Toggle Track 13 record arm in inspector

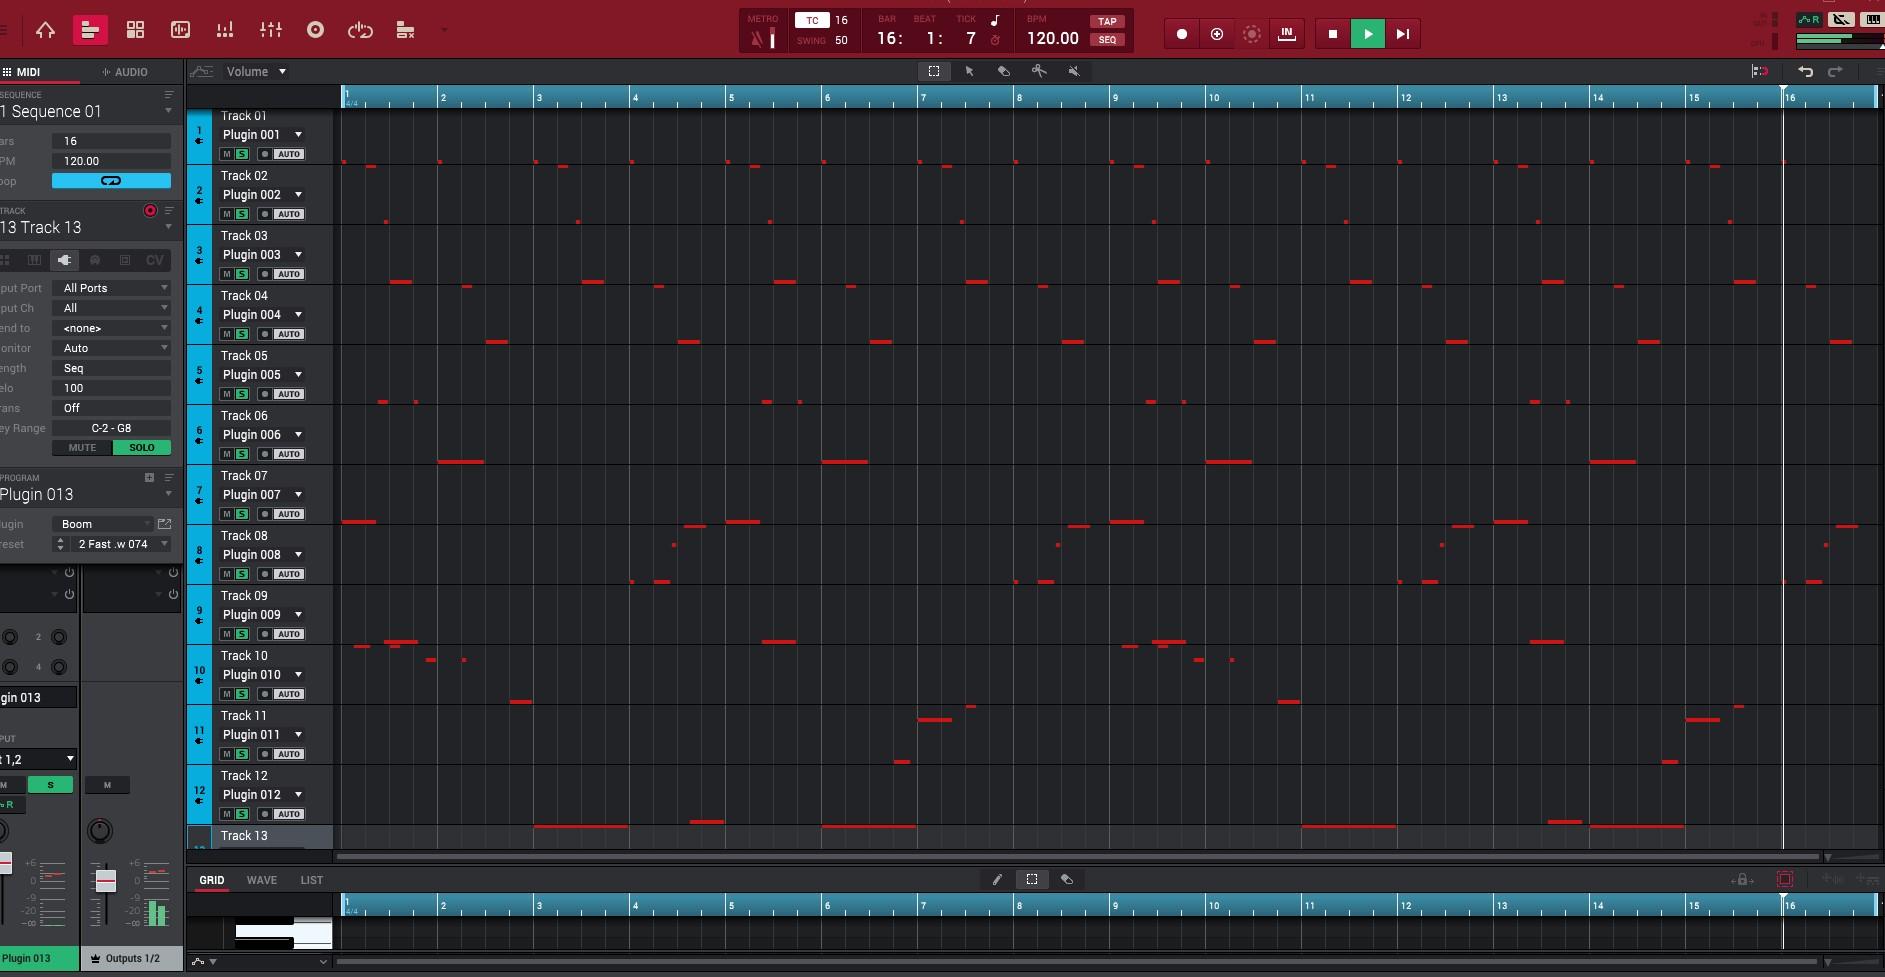(150, 211)
